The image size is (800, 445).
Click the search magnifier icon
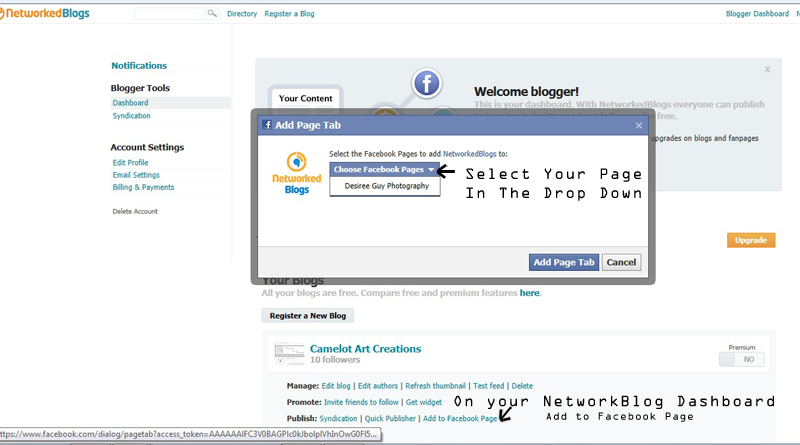[212, 13]
